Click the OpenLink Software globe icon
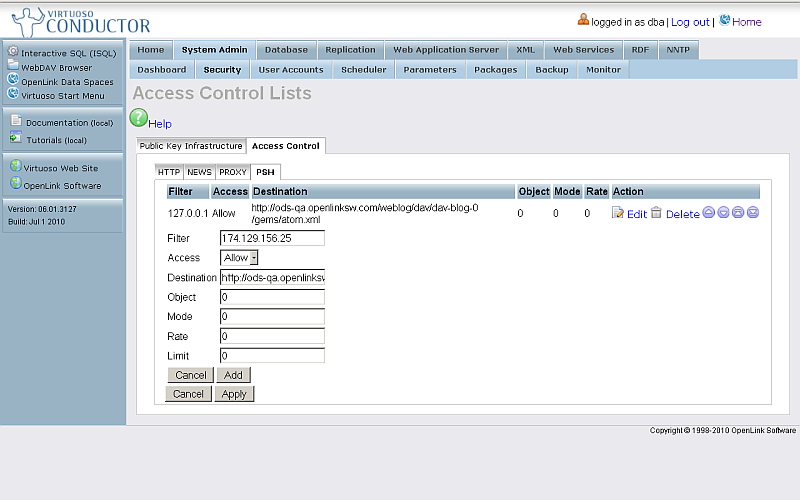The image size is (800, 500). pyautogui.click(x=16, y=183)
